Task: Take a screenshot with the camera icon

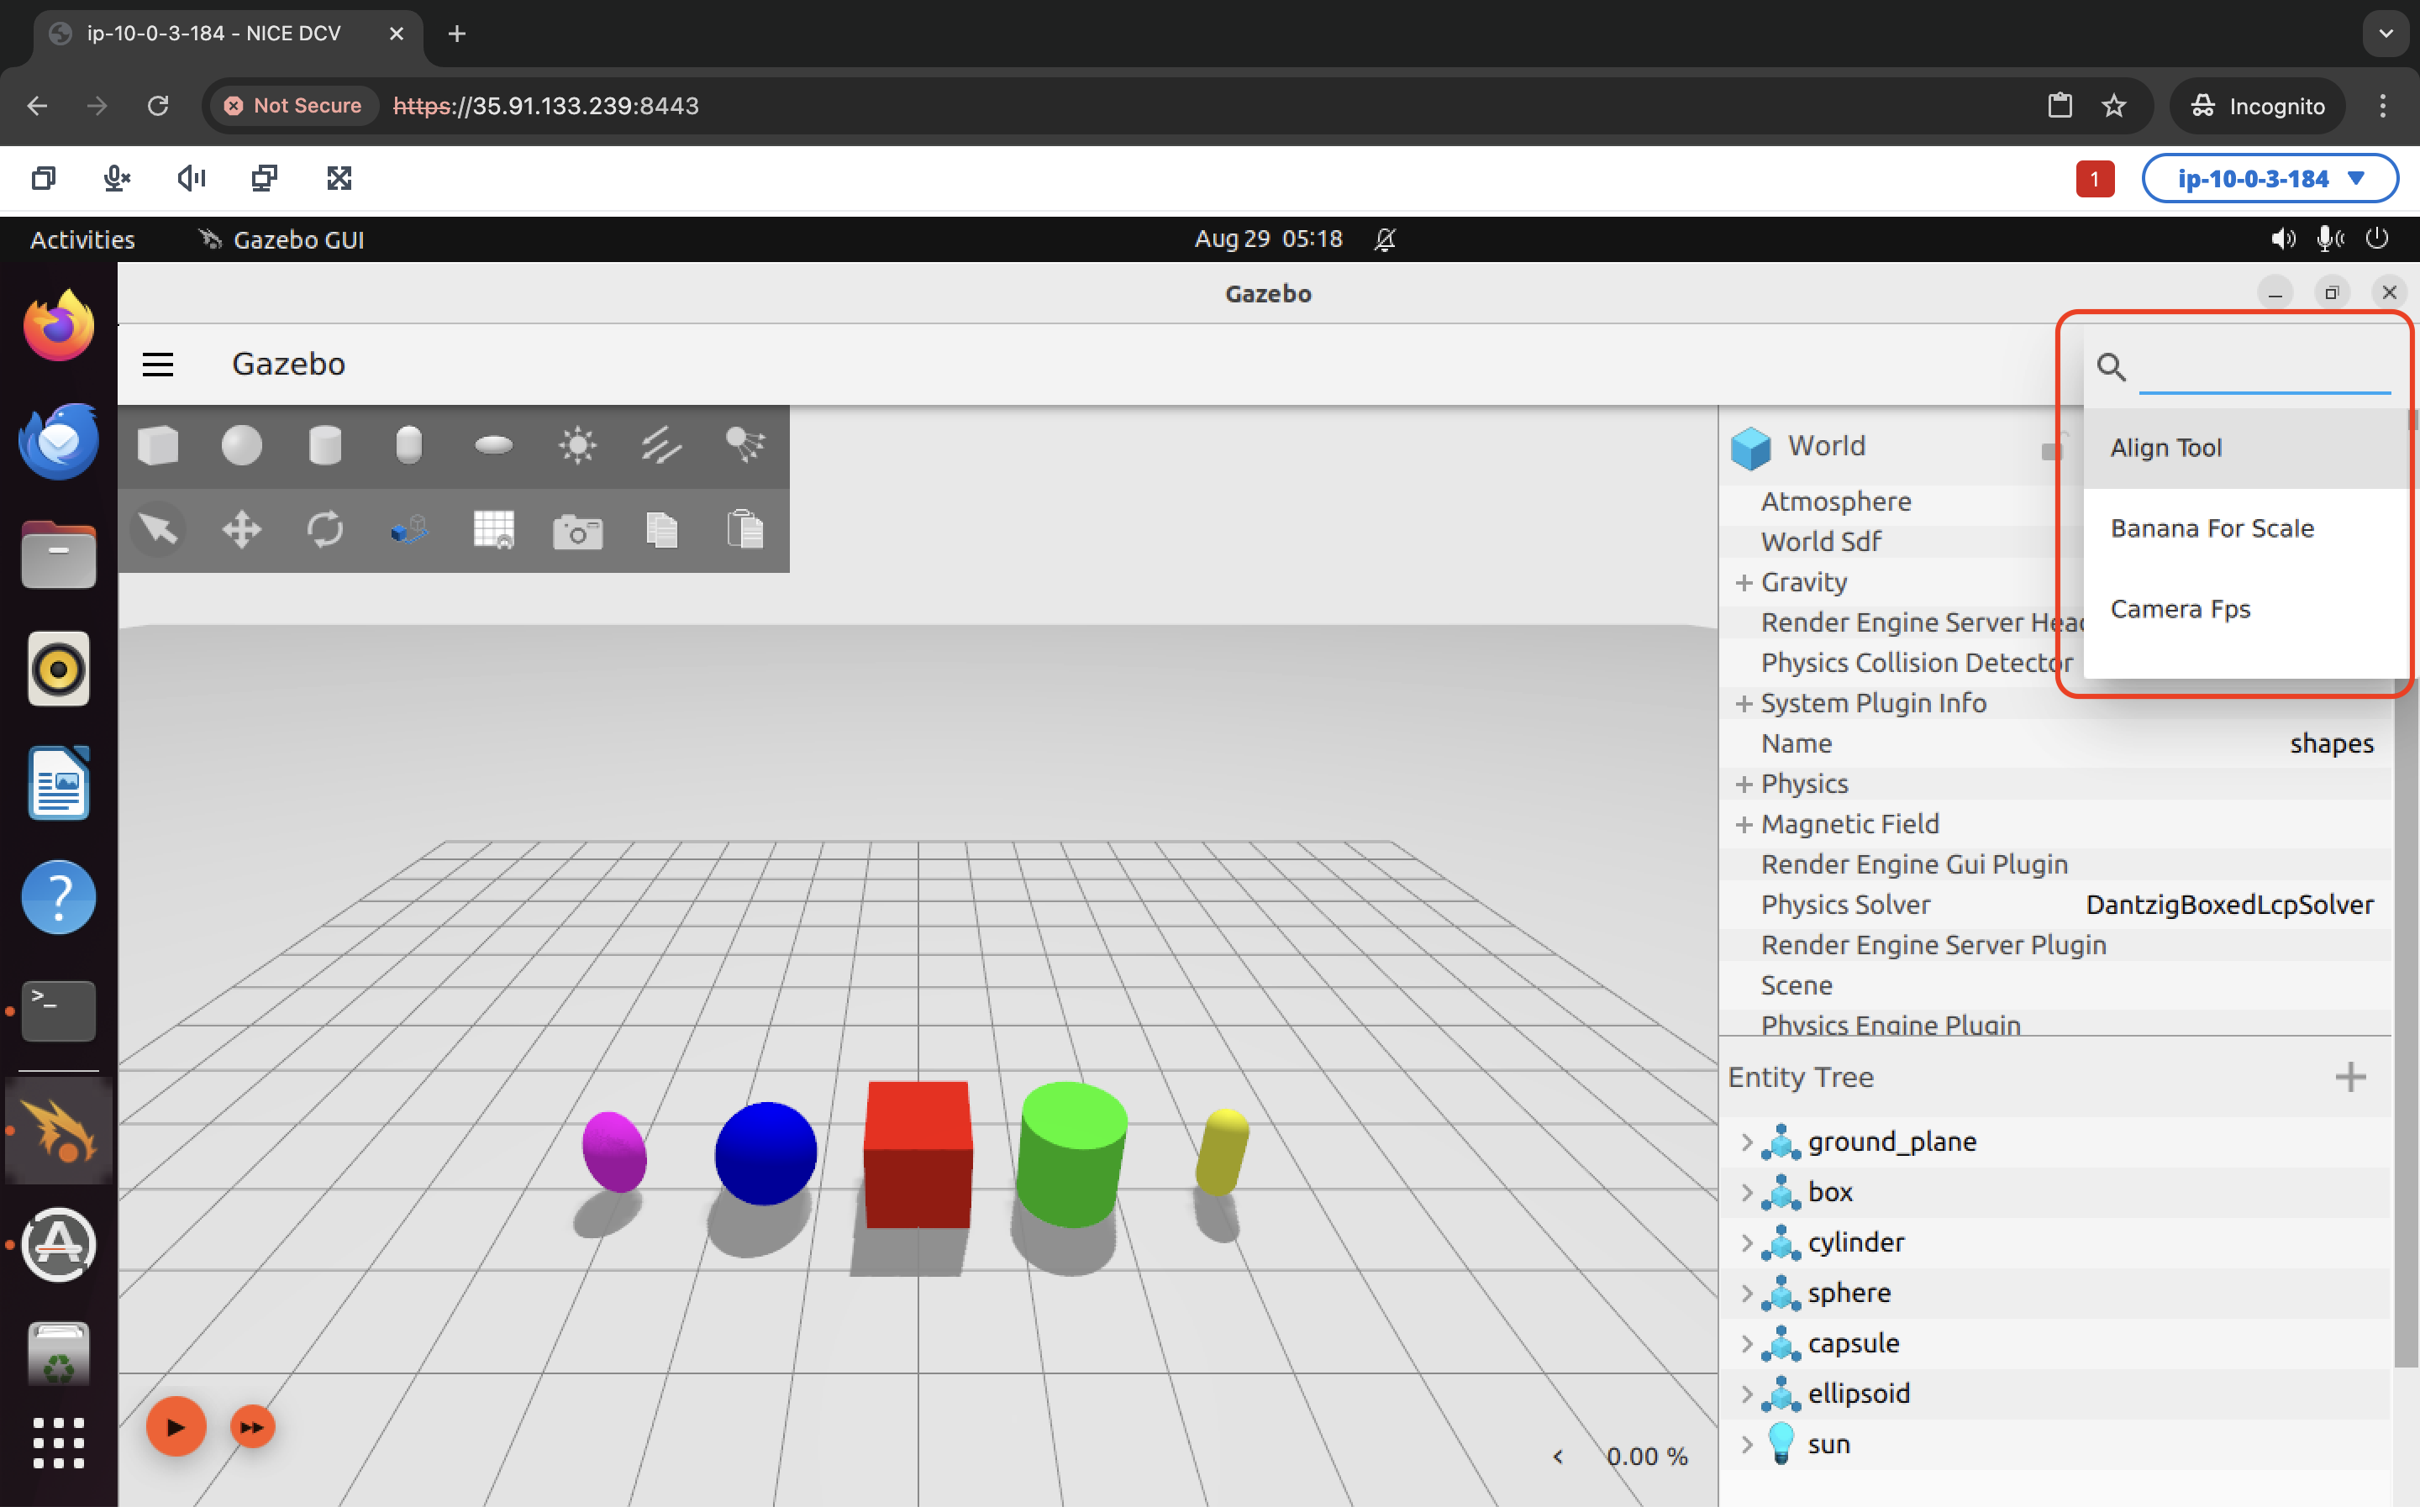Action: tap(577, 530)
